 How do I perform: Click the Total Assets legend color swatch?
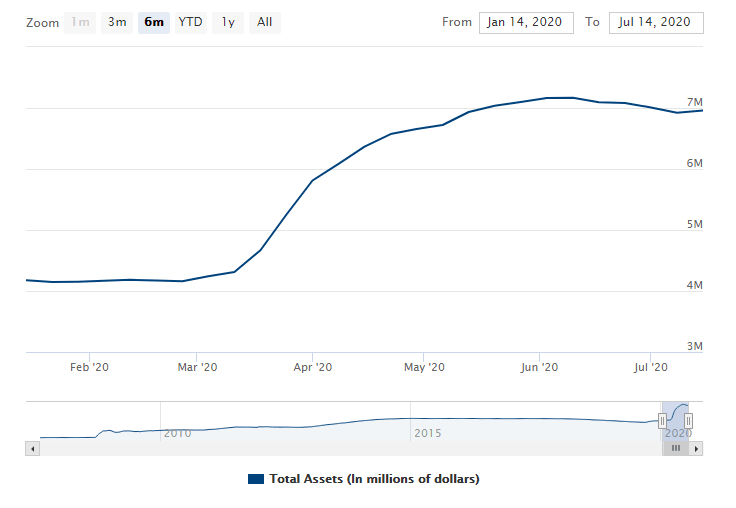click(255, 480)
